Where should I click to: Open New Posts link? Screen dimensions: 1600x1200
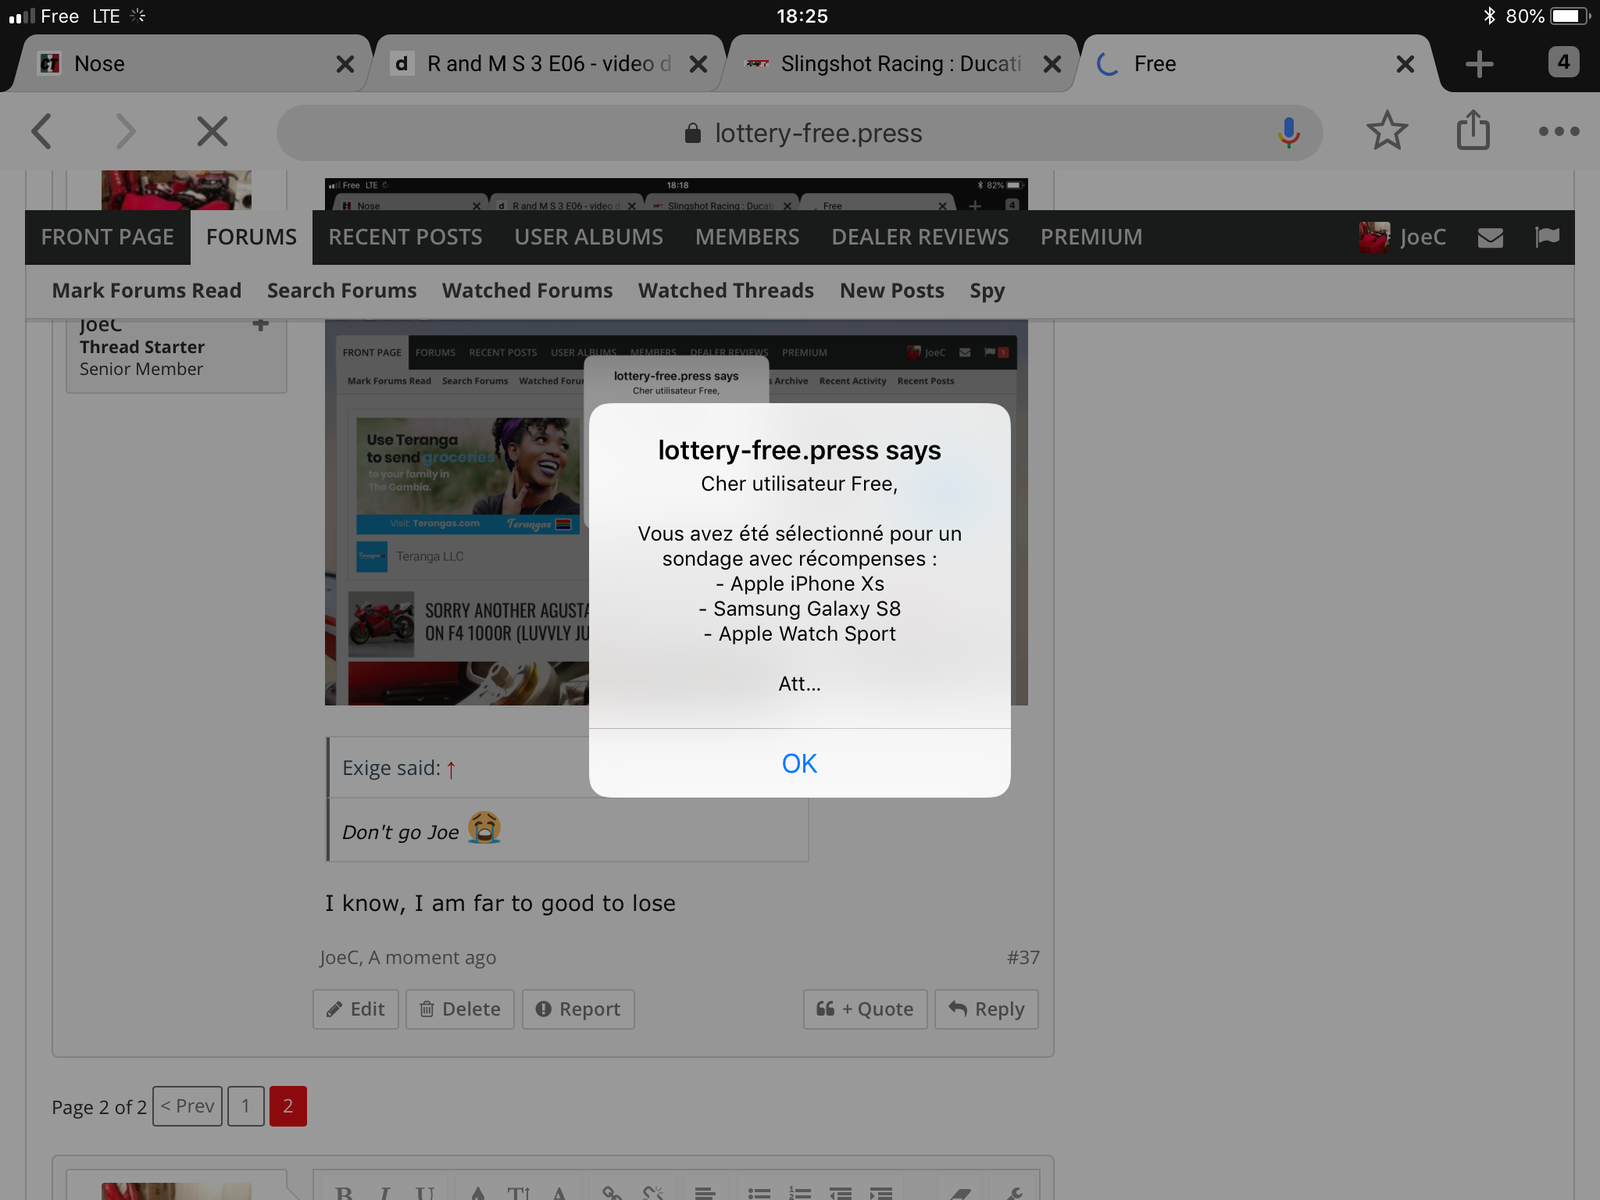coord(892,290)
